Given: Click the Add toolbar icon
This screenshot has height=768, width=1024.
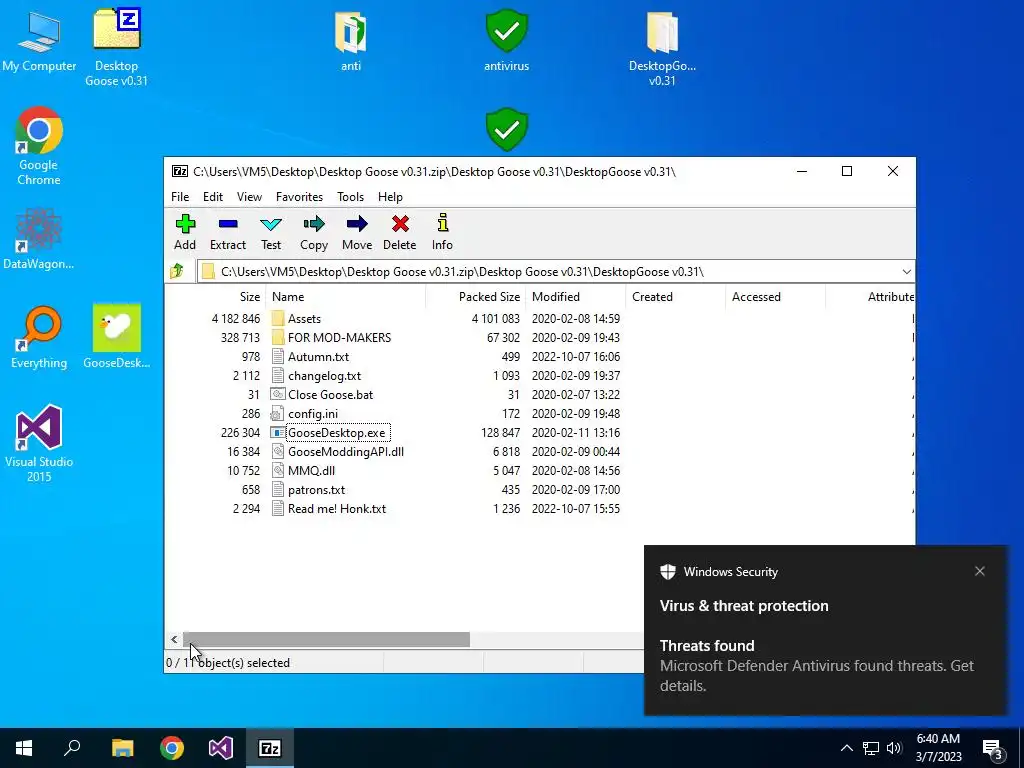Looking at the screenshot, I should [x=185, y=232].
